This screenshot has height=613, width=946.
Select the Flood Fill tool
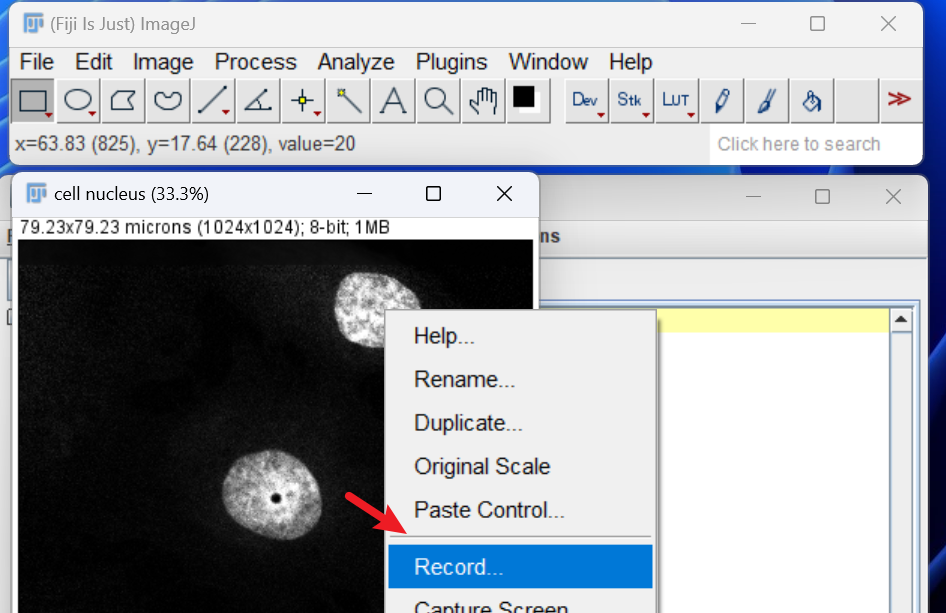pos(811,101)
